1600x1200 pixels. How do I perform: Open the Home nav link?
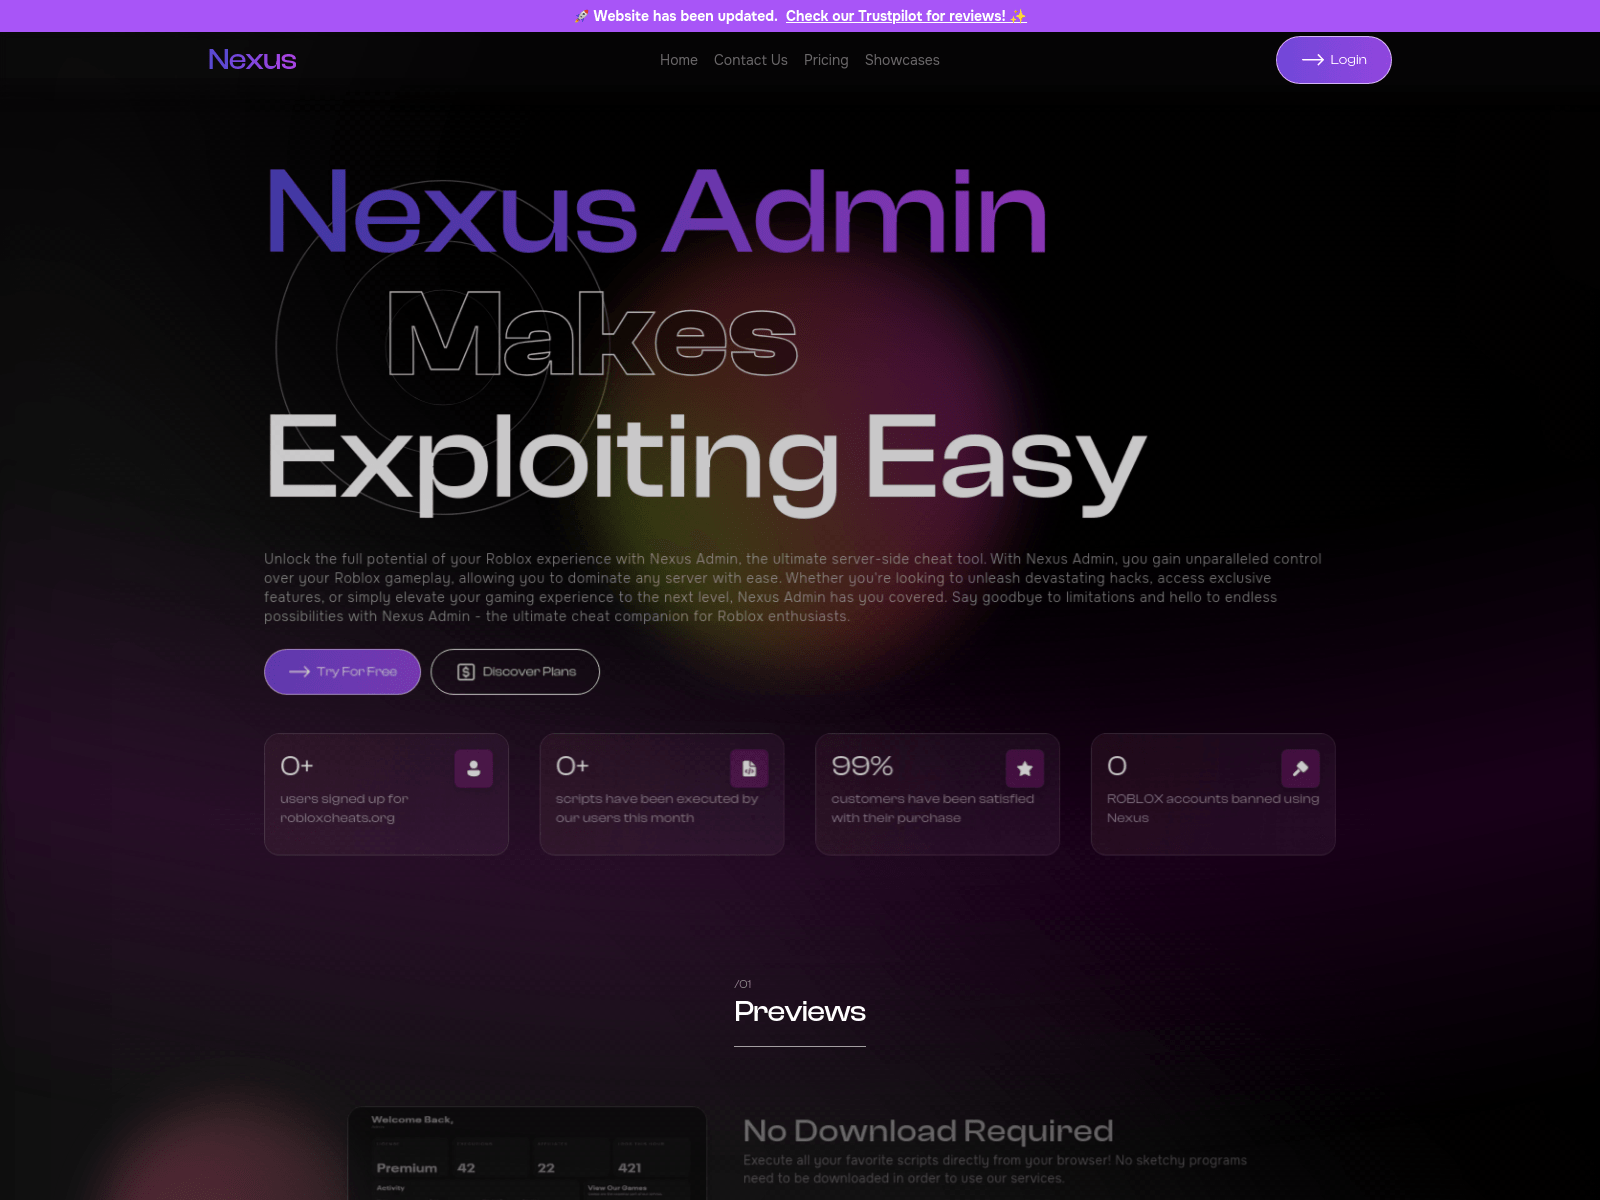point(679,60)
